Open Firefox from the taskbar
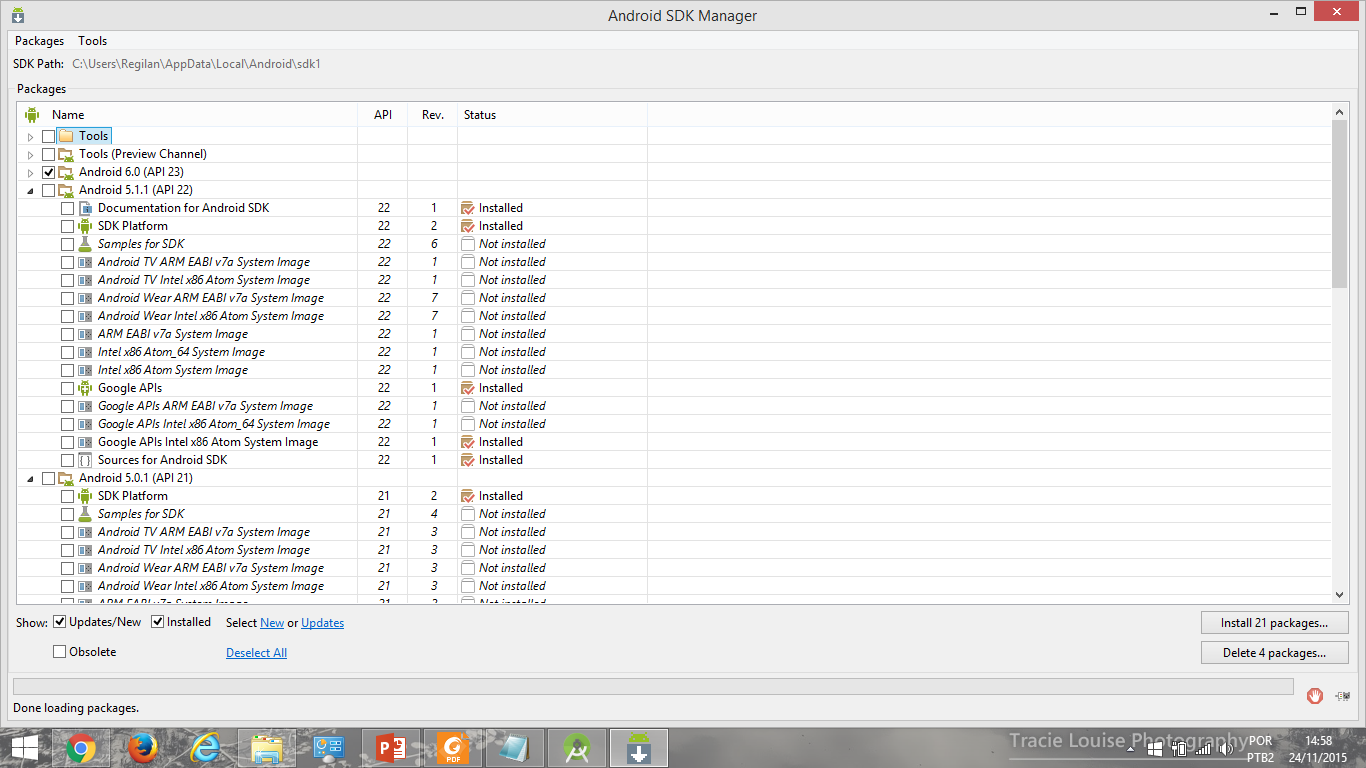This screenshot has width=1366, height=768. pyautogui.click(x=143, y=748)
